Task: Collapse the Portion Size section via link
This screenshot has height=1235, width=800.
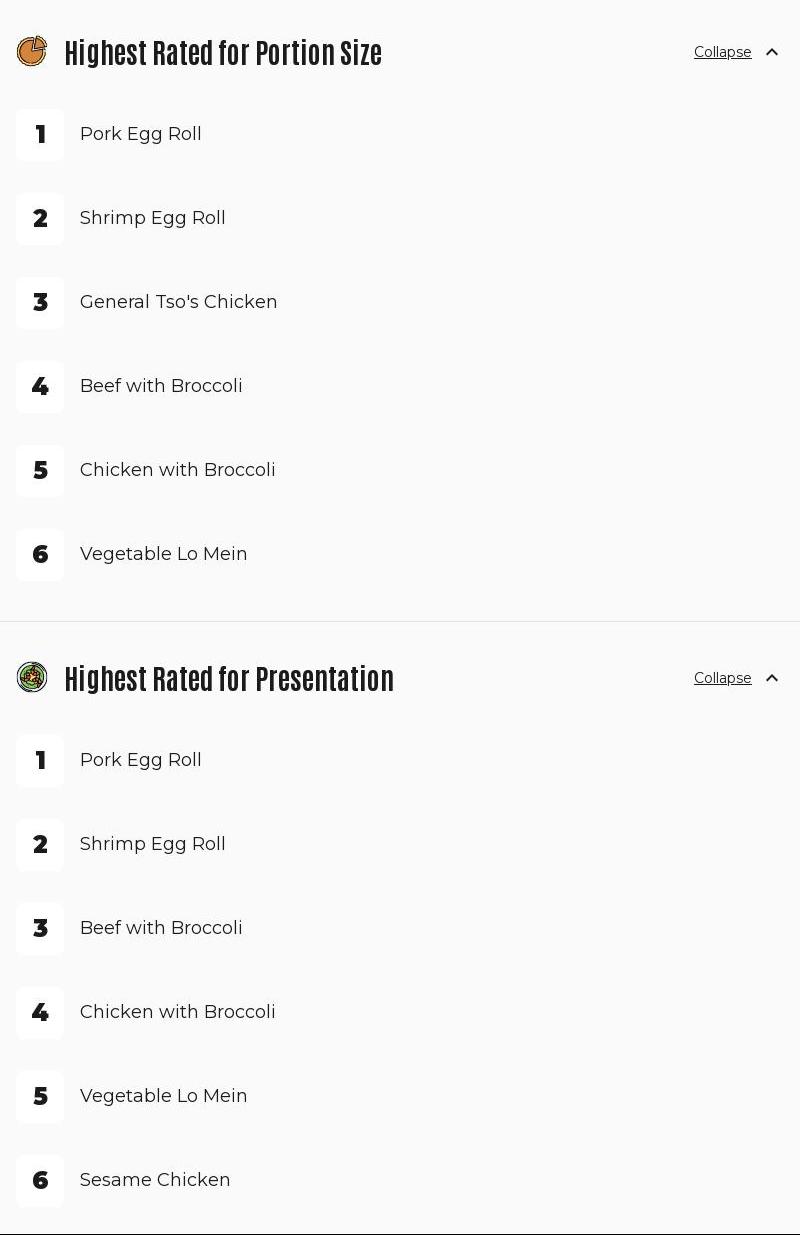Action: tap(722, 52)
